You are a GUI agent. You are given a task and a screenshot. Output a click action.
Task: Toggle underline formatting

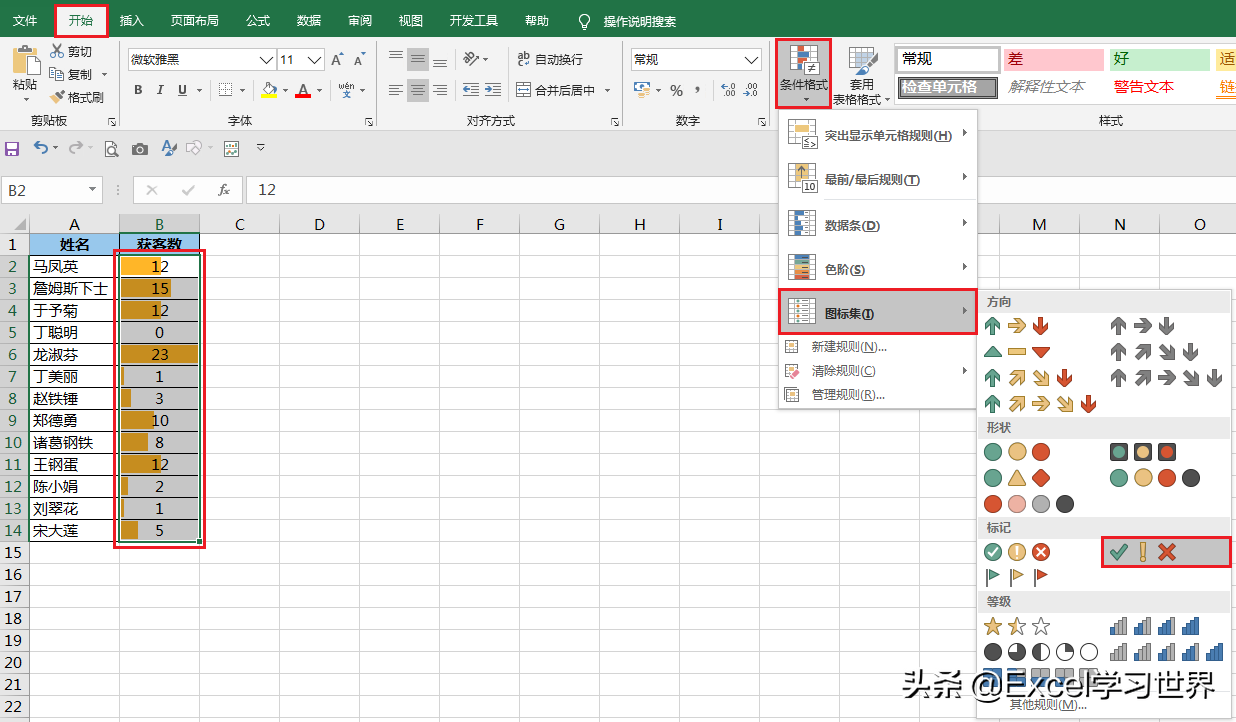(183, 90)
